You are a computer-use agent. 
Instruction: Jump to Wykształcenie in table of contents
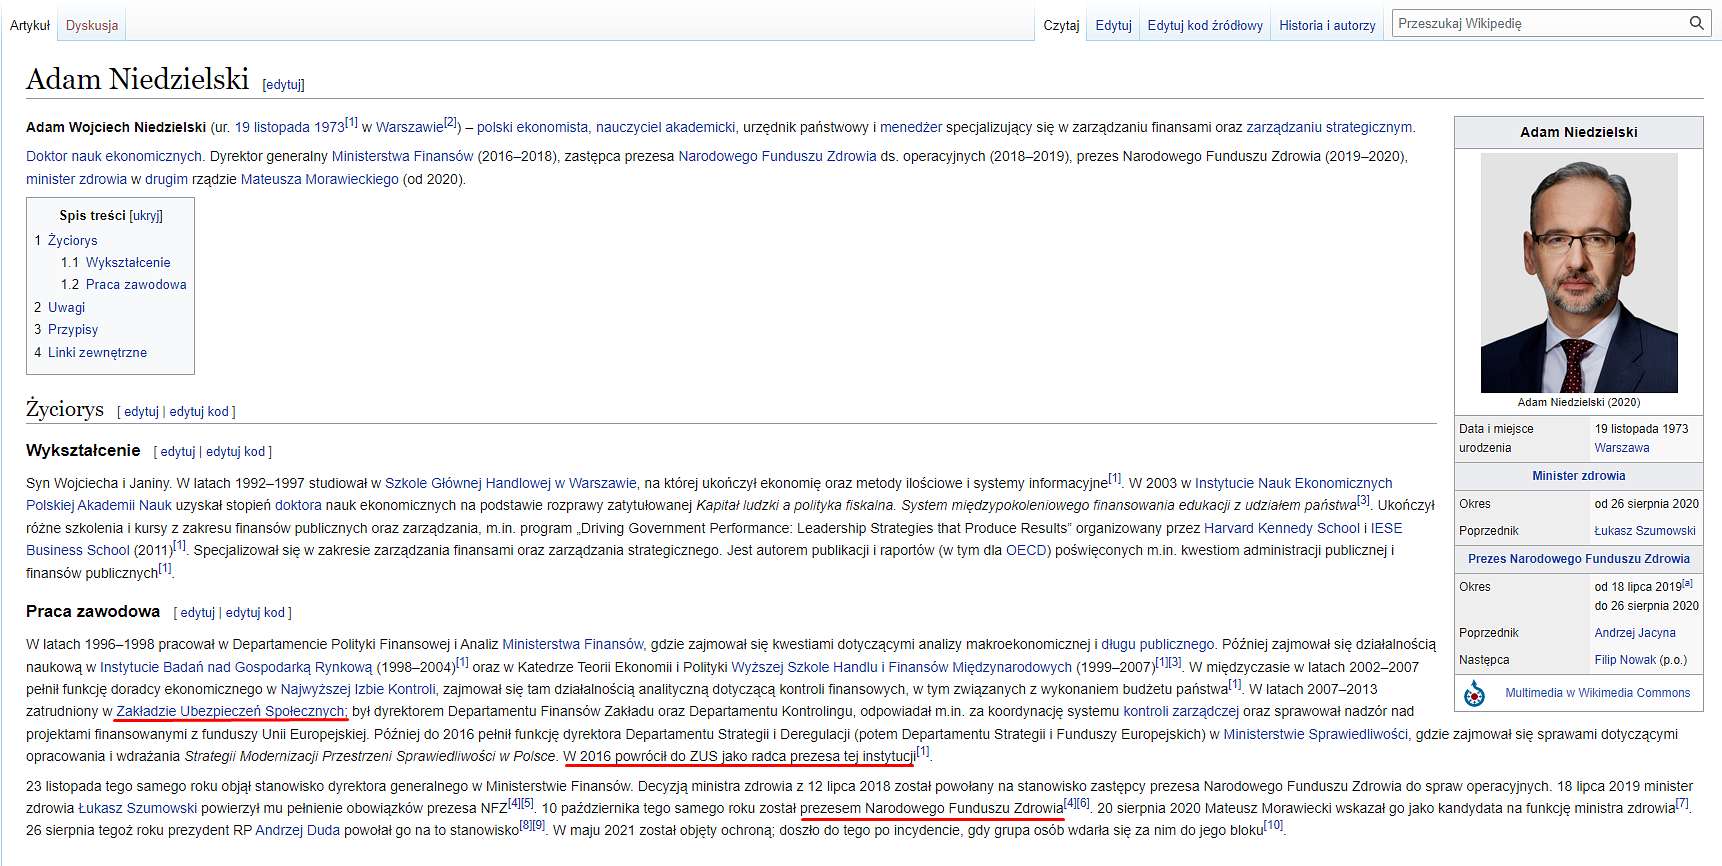point(128,262)
